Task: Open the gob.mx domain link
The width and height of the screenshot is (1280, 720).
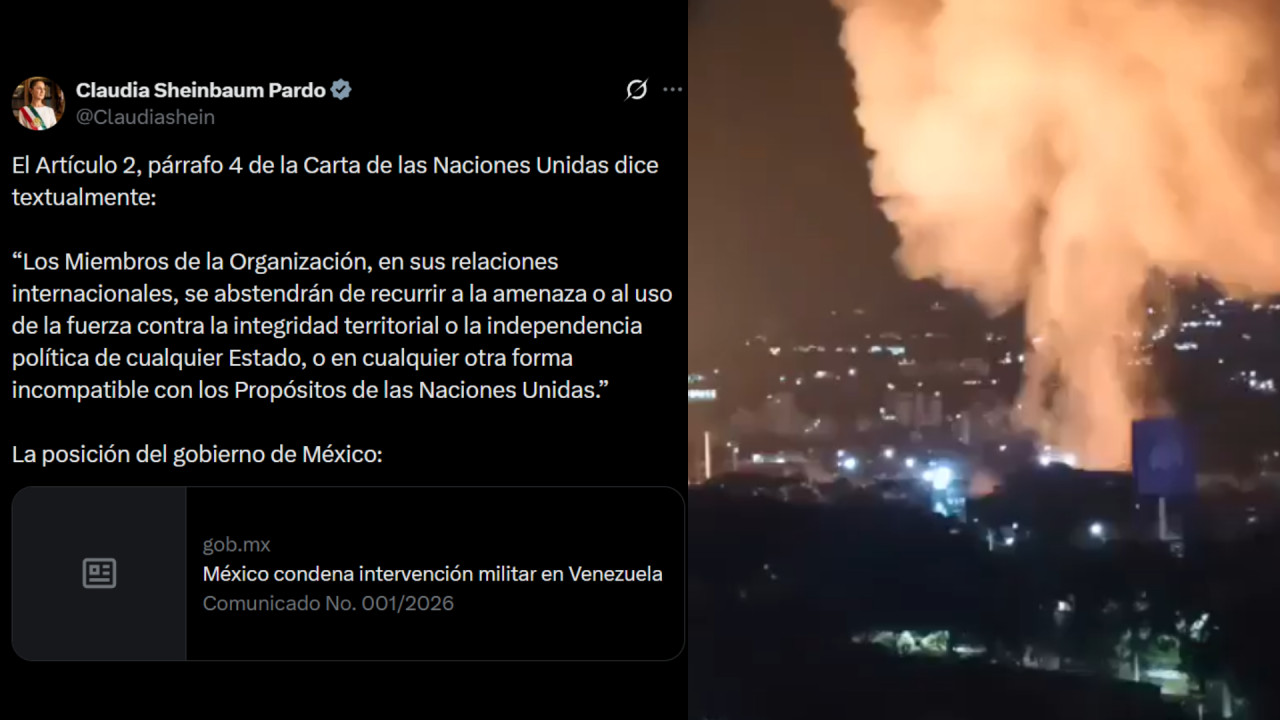Action: [237, 545]
